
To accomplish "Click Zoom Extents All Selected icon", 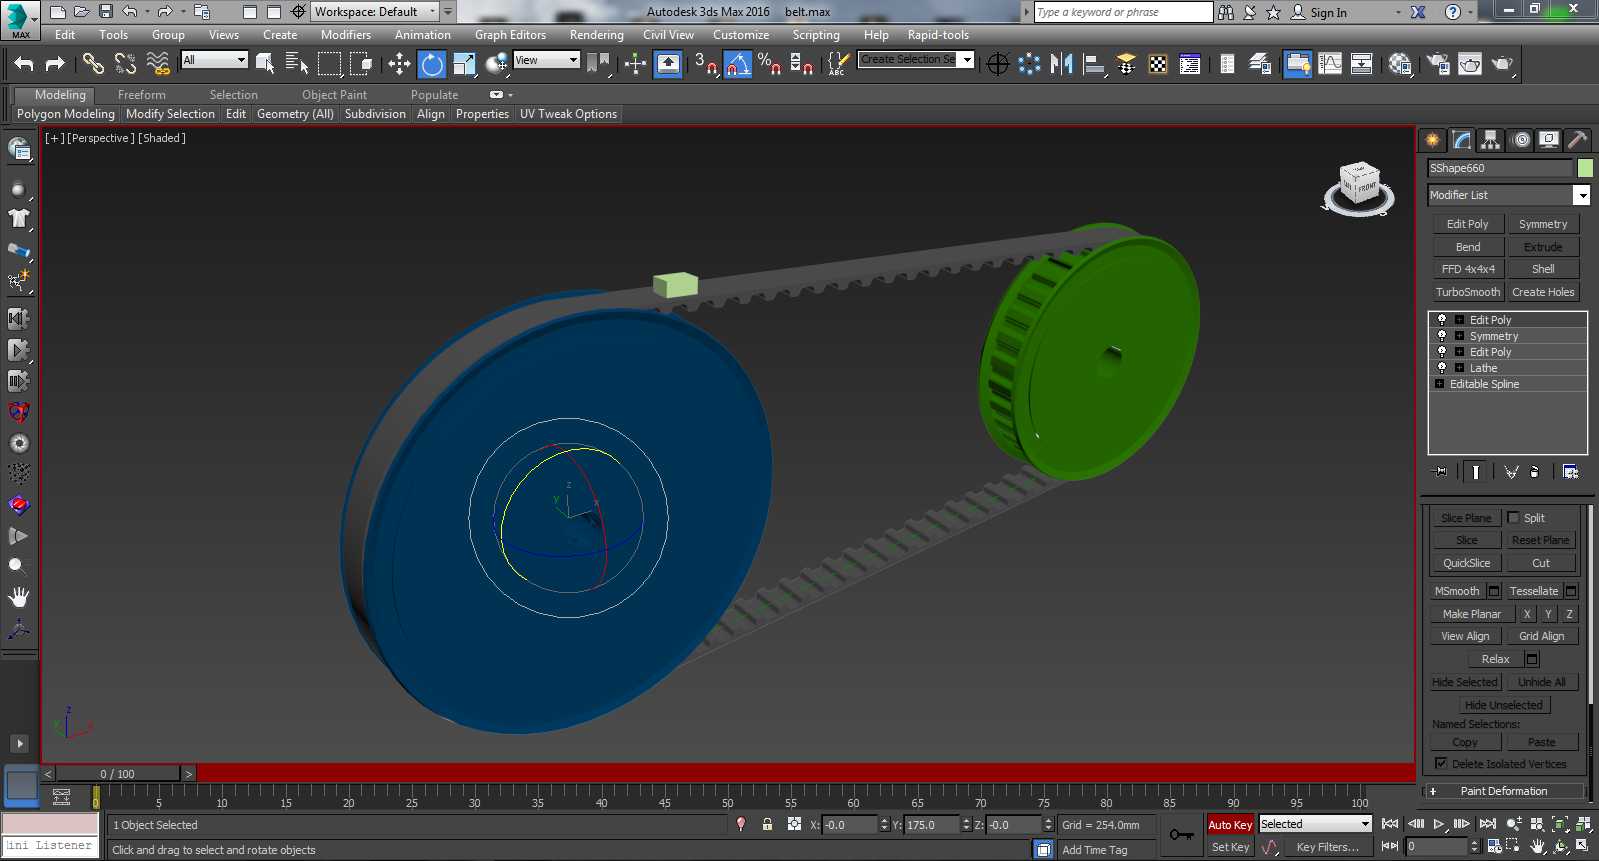I will point(1584,824).
